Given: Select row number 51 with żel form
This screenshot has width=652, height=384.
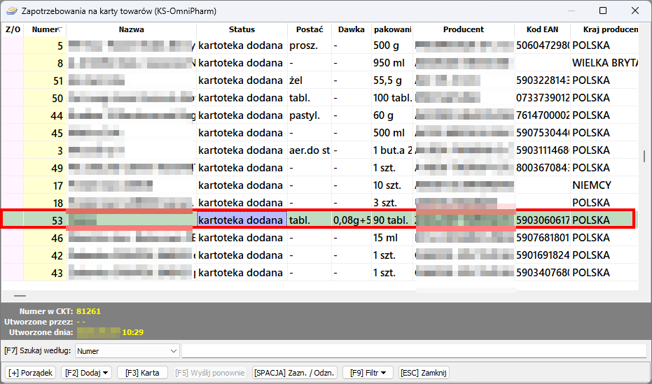Looking at the screenshot, I should click(320, 80).
